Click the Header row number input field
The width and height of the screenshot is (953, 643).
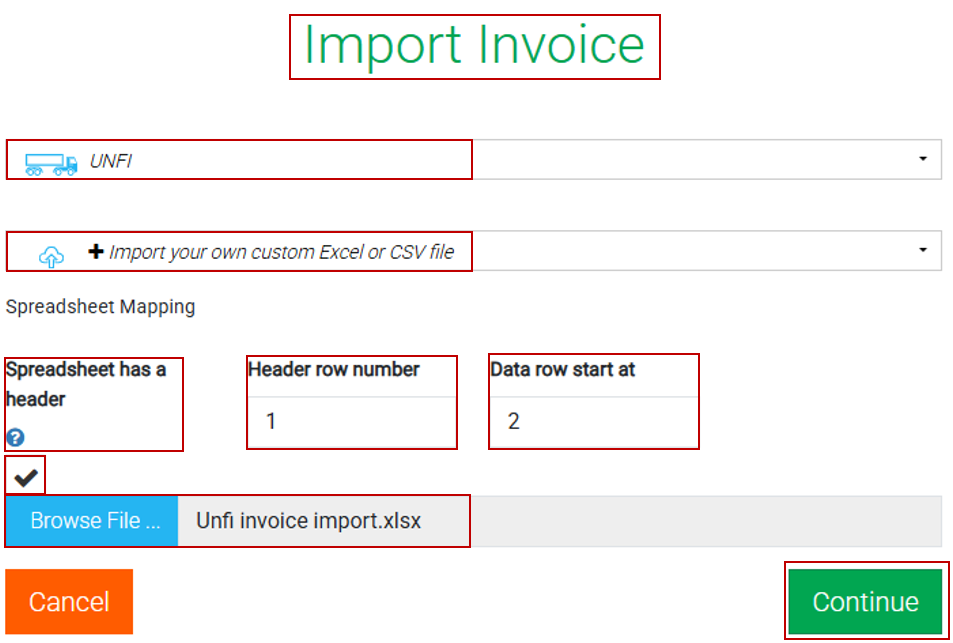(x=351, y=421)
